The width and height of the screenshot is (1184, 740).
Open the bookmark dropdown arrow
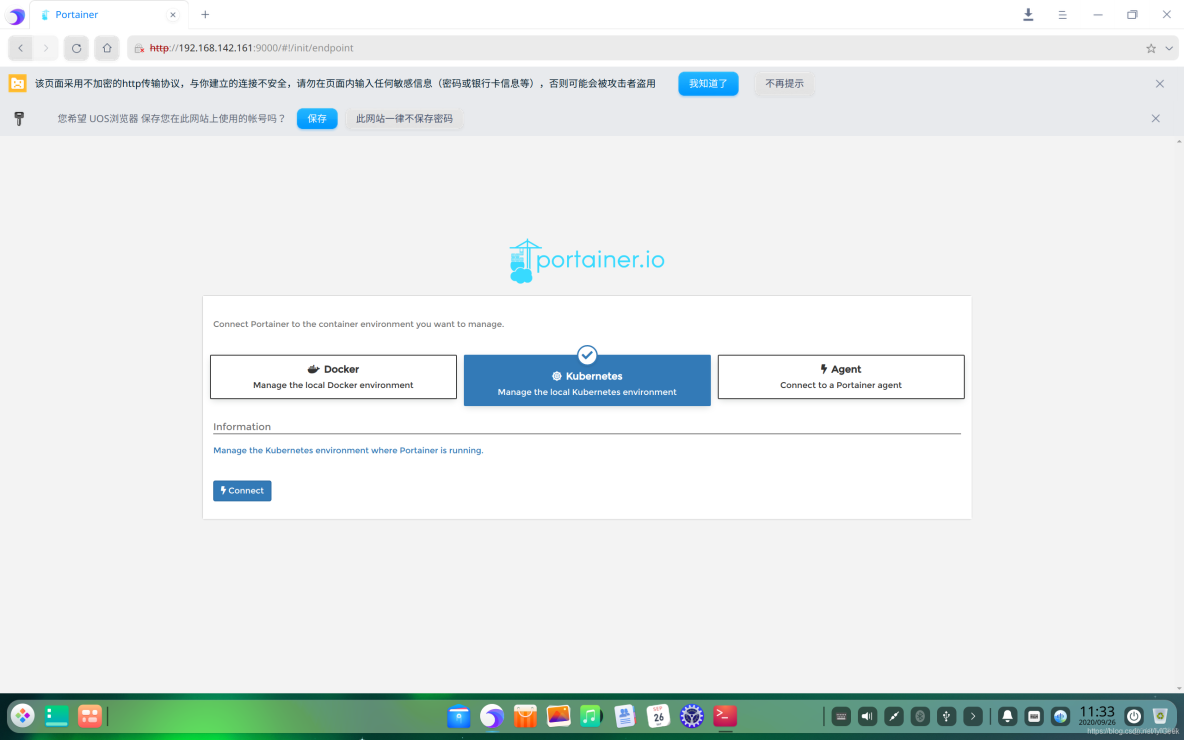pyautogui.click(x=1166, y=47)
